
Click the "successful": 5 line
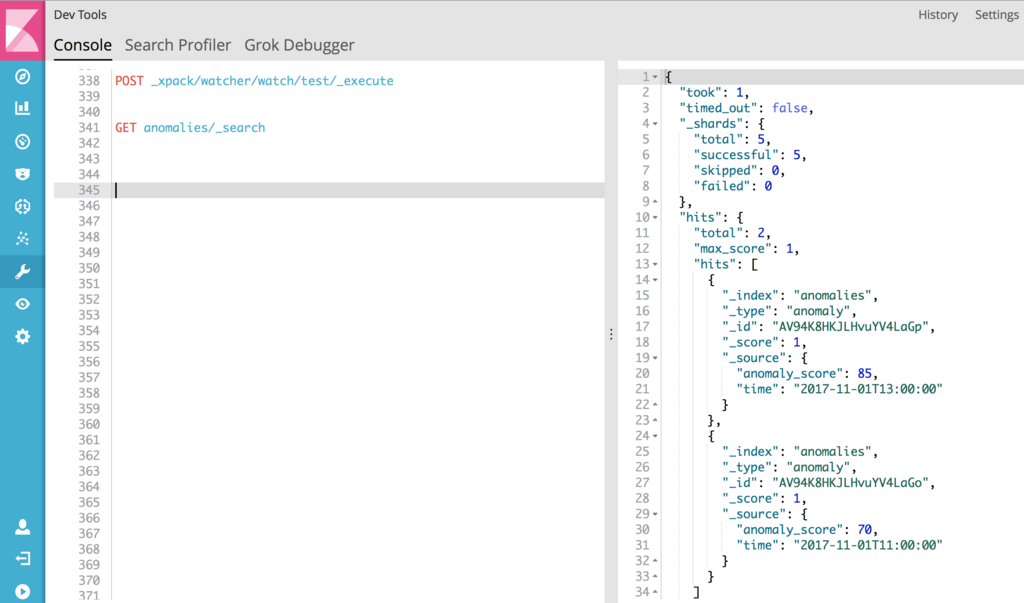click(x=750, y=155)
